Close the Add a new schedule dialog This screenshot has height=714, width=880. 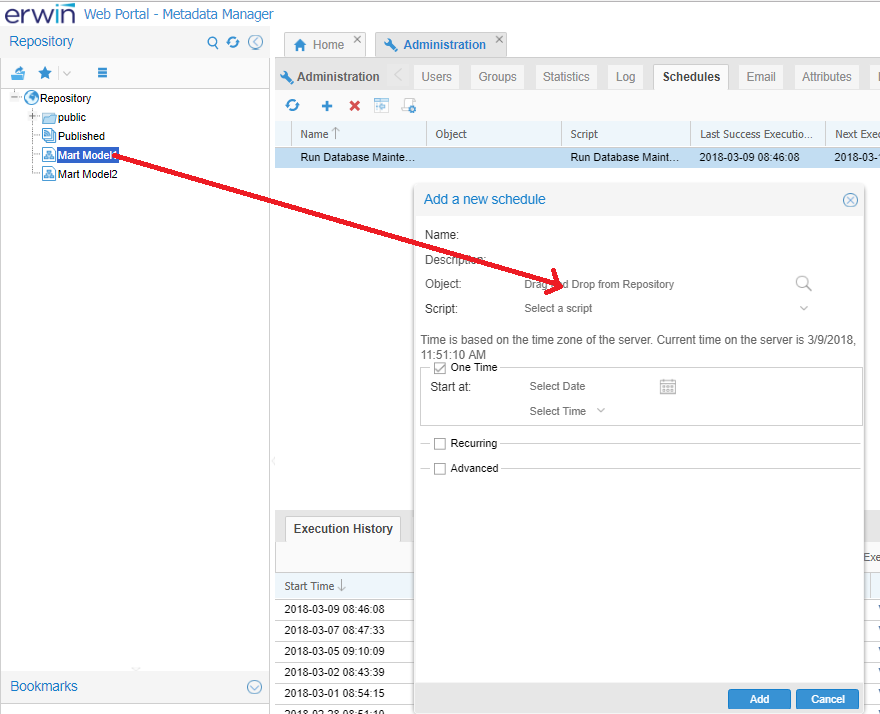[x=850, y=200]
